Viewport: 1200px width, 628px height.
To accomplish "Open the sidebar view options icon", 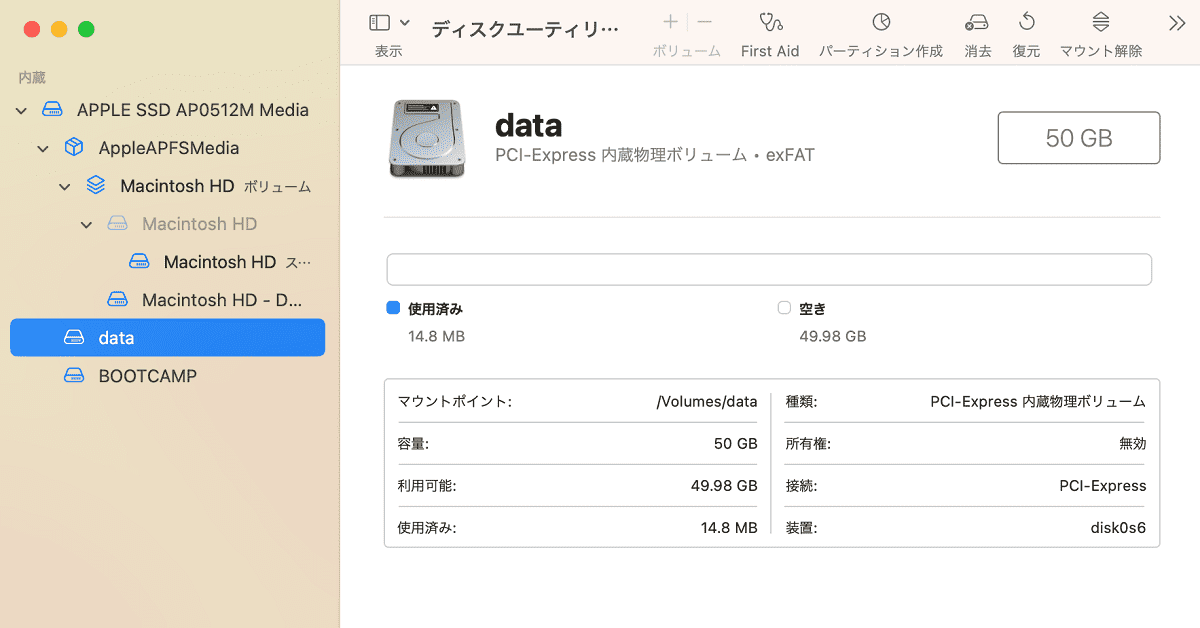I will (x=380, y=22).
